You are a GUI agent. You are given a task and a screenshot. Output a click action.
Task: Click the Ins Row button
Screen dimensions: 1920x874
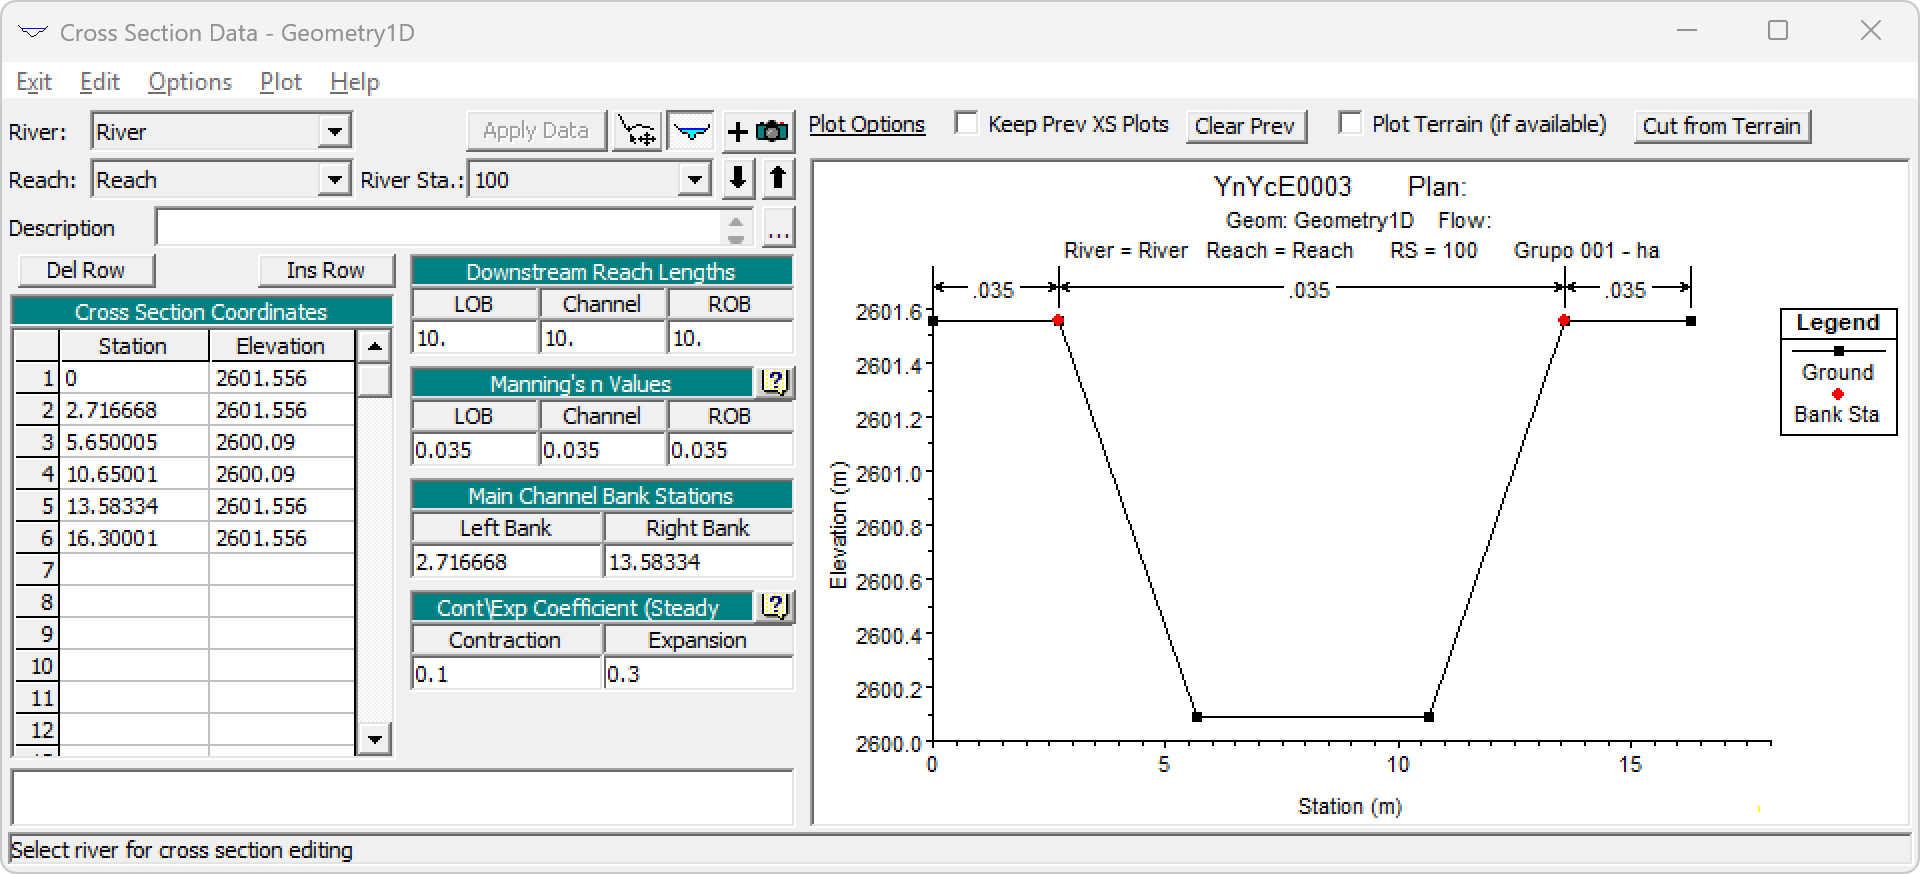tap(326, 270)
